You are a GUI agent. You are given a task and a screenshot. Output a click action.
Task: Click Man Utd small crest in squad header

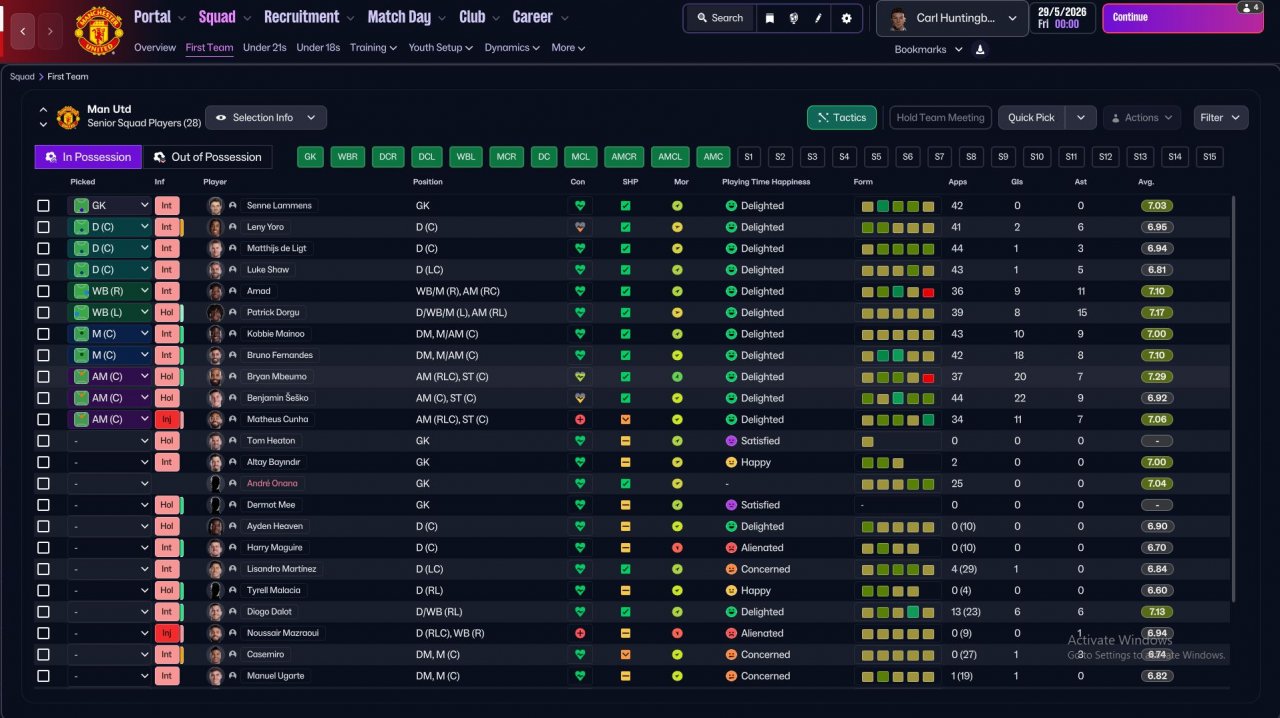click(x=68, y=117)
